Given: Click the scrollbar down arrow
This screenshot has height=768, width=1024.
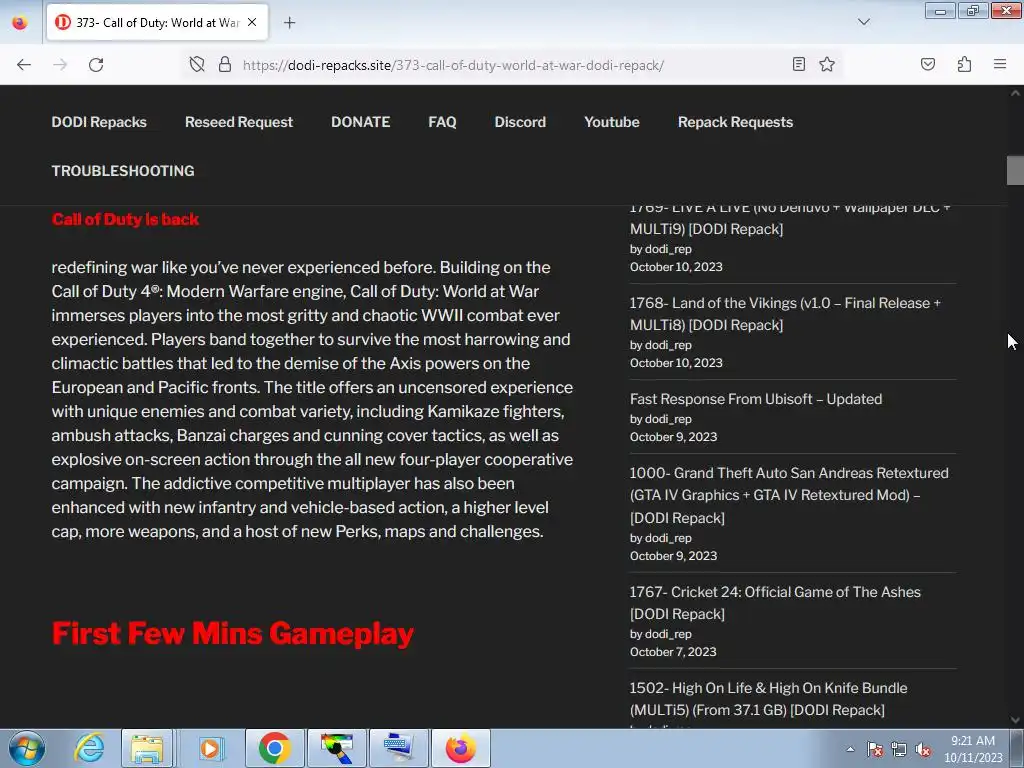Looking at the screenshot, I should pyautogui.click(x=1015, y=720).
